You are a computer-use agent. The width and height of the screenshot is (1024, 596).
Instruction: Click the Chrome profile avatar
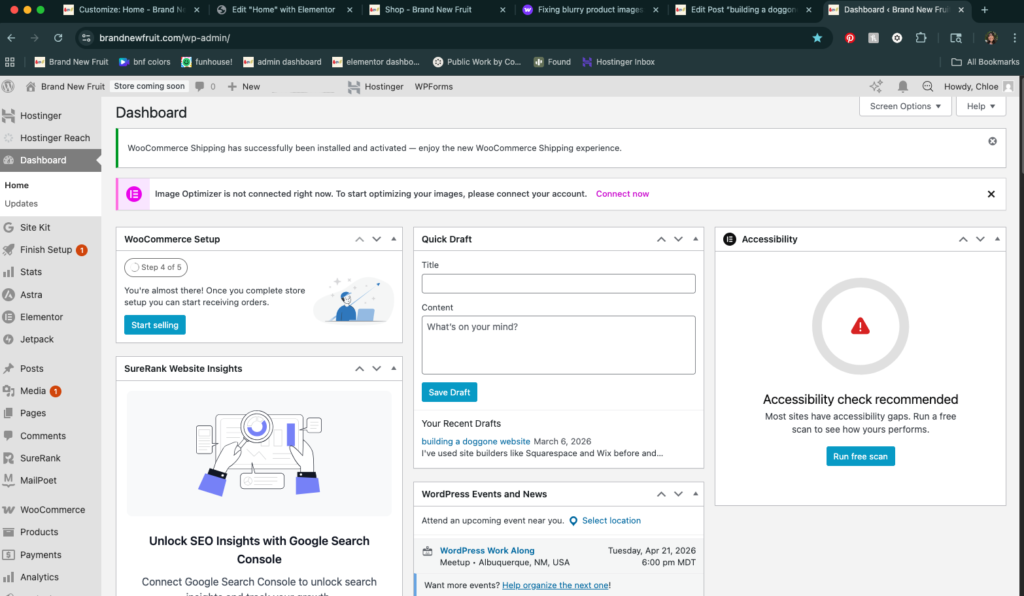991,38
